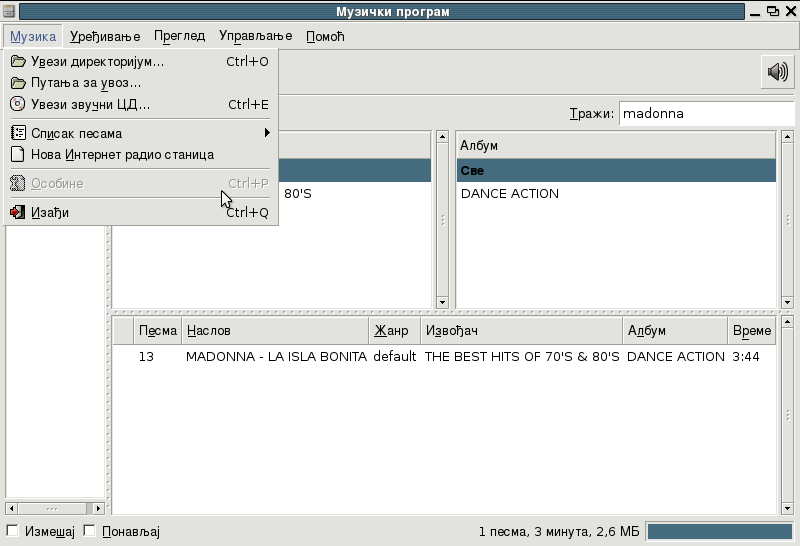
Task: Expand the Списак песама submenu arrow
Action: click(267, 133)
